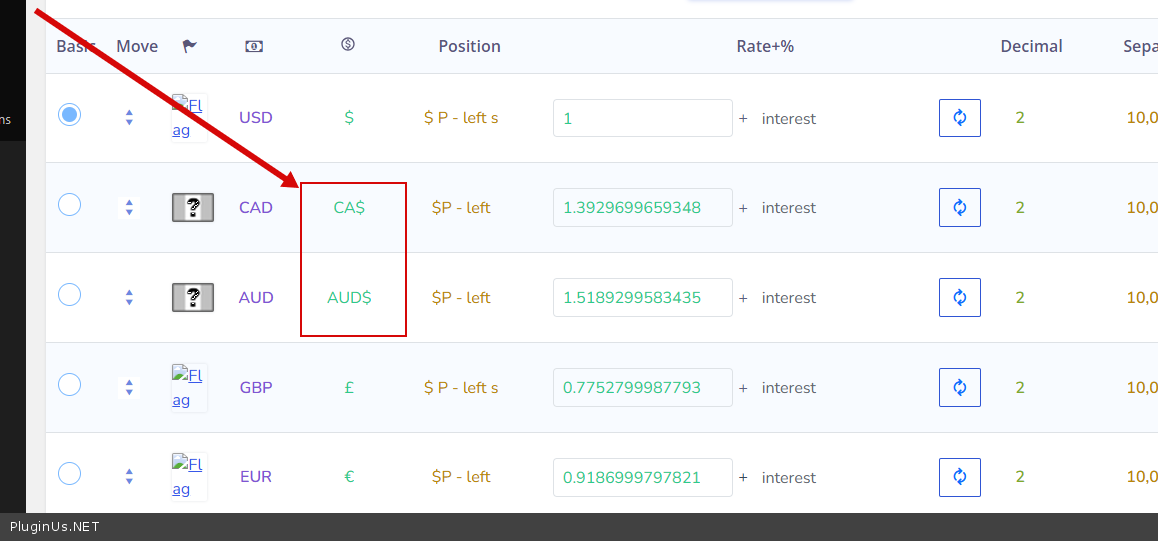Click the AUD flag placeholder image
The width and height of the screenshot is (1158, 541).
pos(193,298)
